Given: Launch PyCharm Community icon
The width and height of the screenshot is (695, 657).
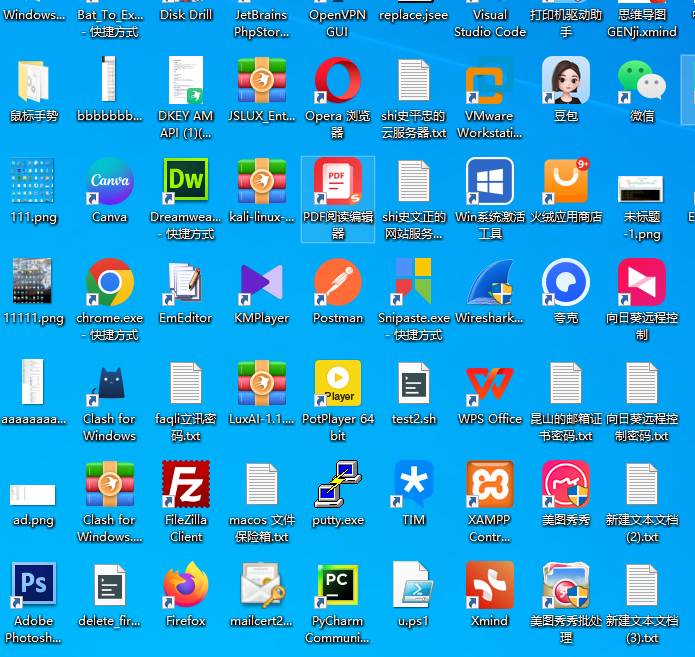Looking at the screenshot, I should pos(338,586).
